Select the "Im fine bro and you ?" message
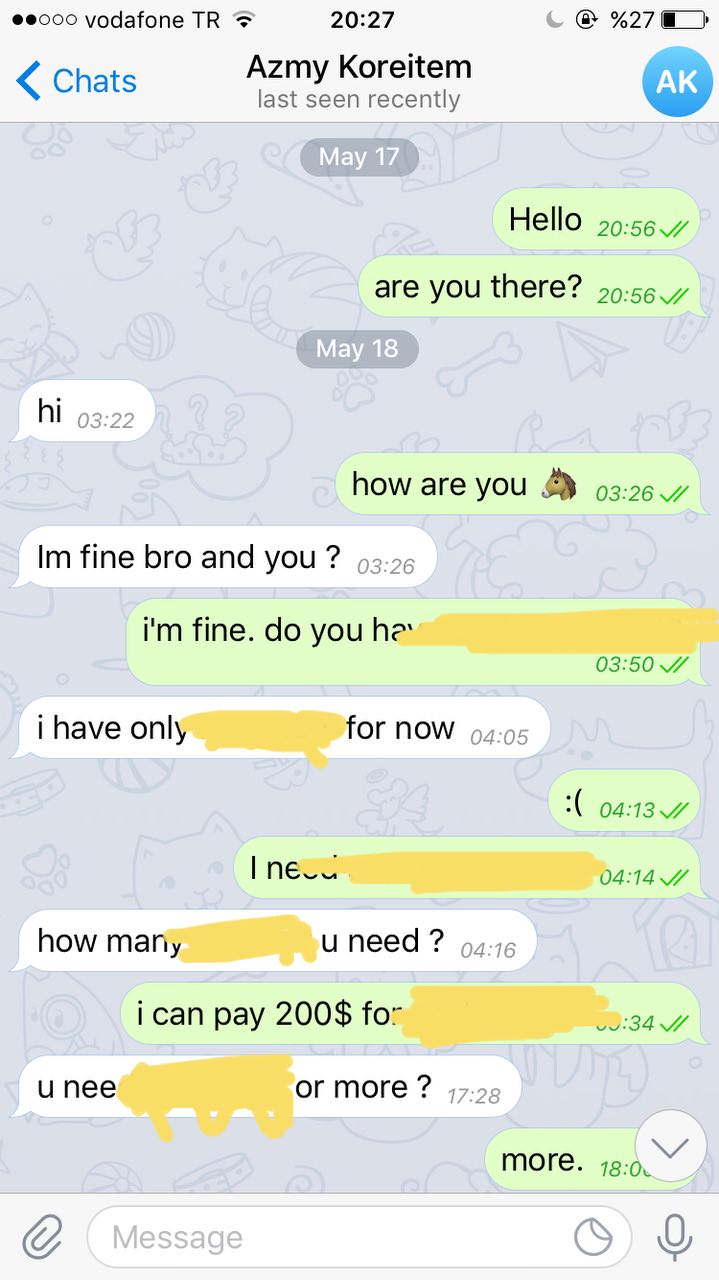Image resolution: width=719 pixels, height=1280 pixels. (x=225, y=557)
